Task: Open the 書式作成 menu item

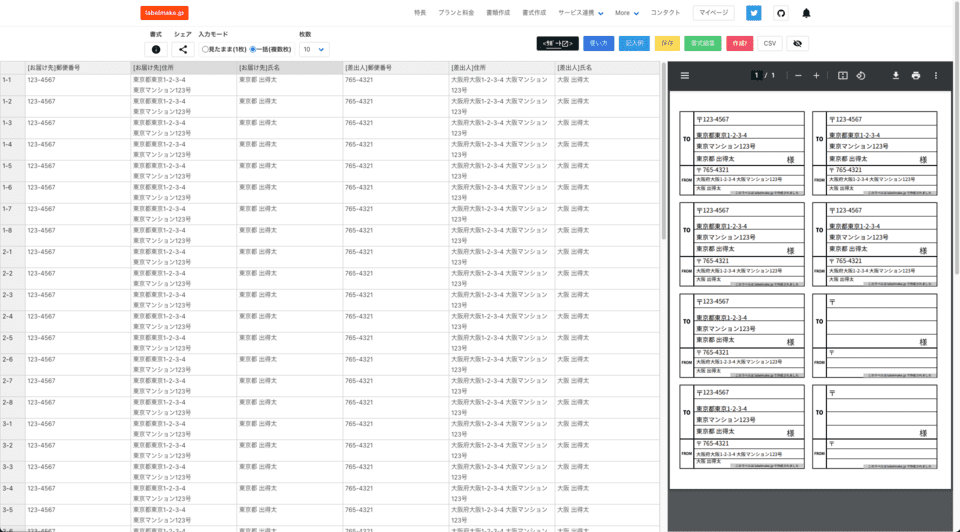Action: pyautogui.click(x=534, y=13)
